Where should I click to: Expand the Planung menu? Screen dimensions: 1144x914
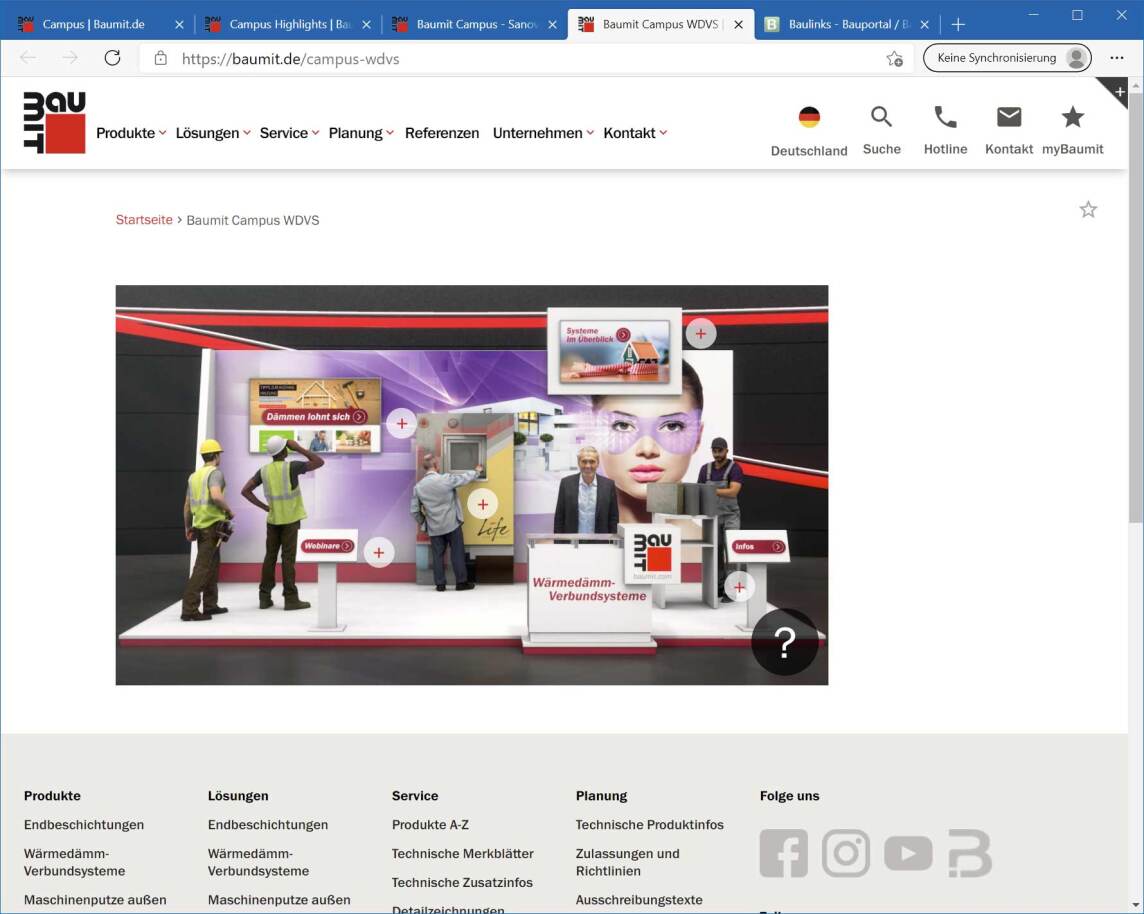point(360,133)
